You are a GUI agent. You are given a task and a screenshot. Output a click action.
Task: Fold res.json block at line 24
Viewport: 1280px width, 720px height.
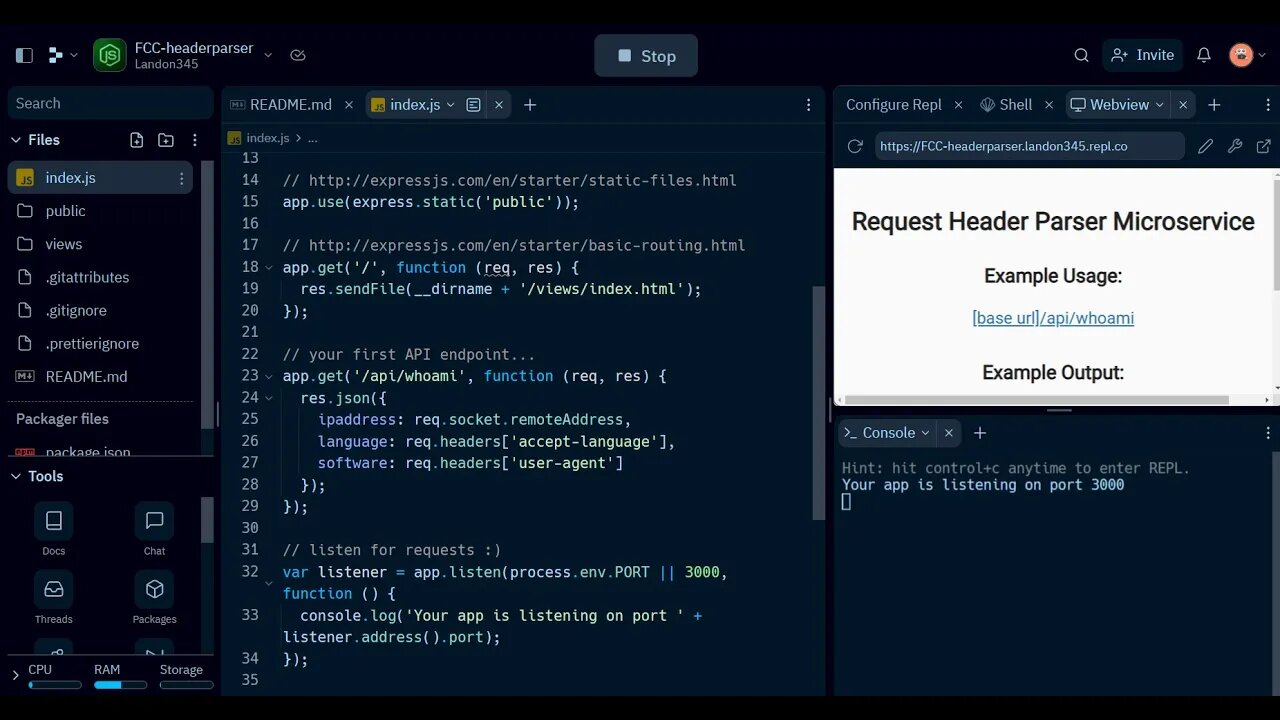(269, 398)
